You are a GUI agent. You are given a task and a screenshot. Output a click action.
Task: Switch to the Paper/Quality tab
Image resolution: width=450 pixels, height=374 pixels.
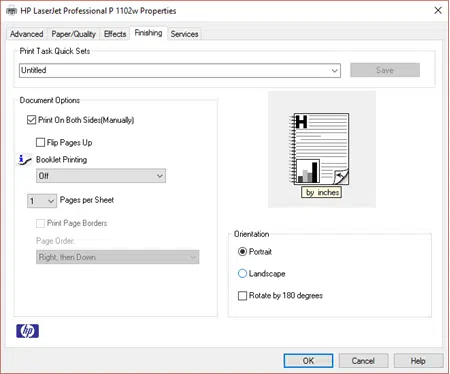(x=74, y=34)
